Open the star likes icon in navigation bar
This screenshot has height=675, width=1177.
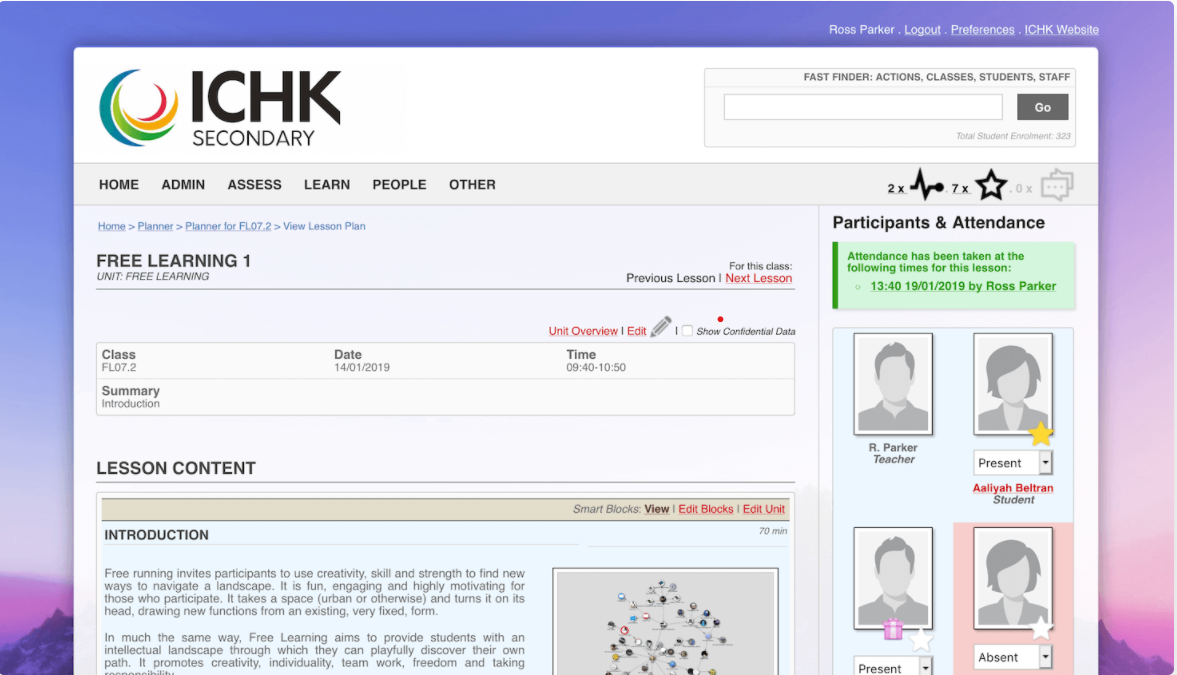(991, 185)
